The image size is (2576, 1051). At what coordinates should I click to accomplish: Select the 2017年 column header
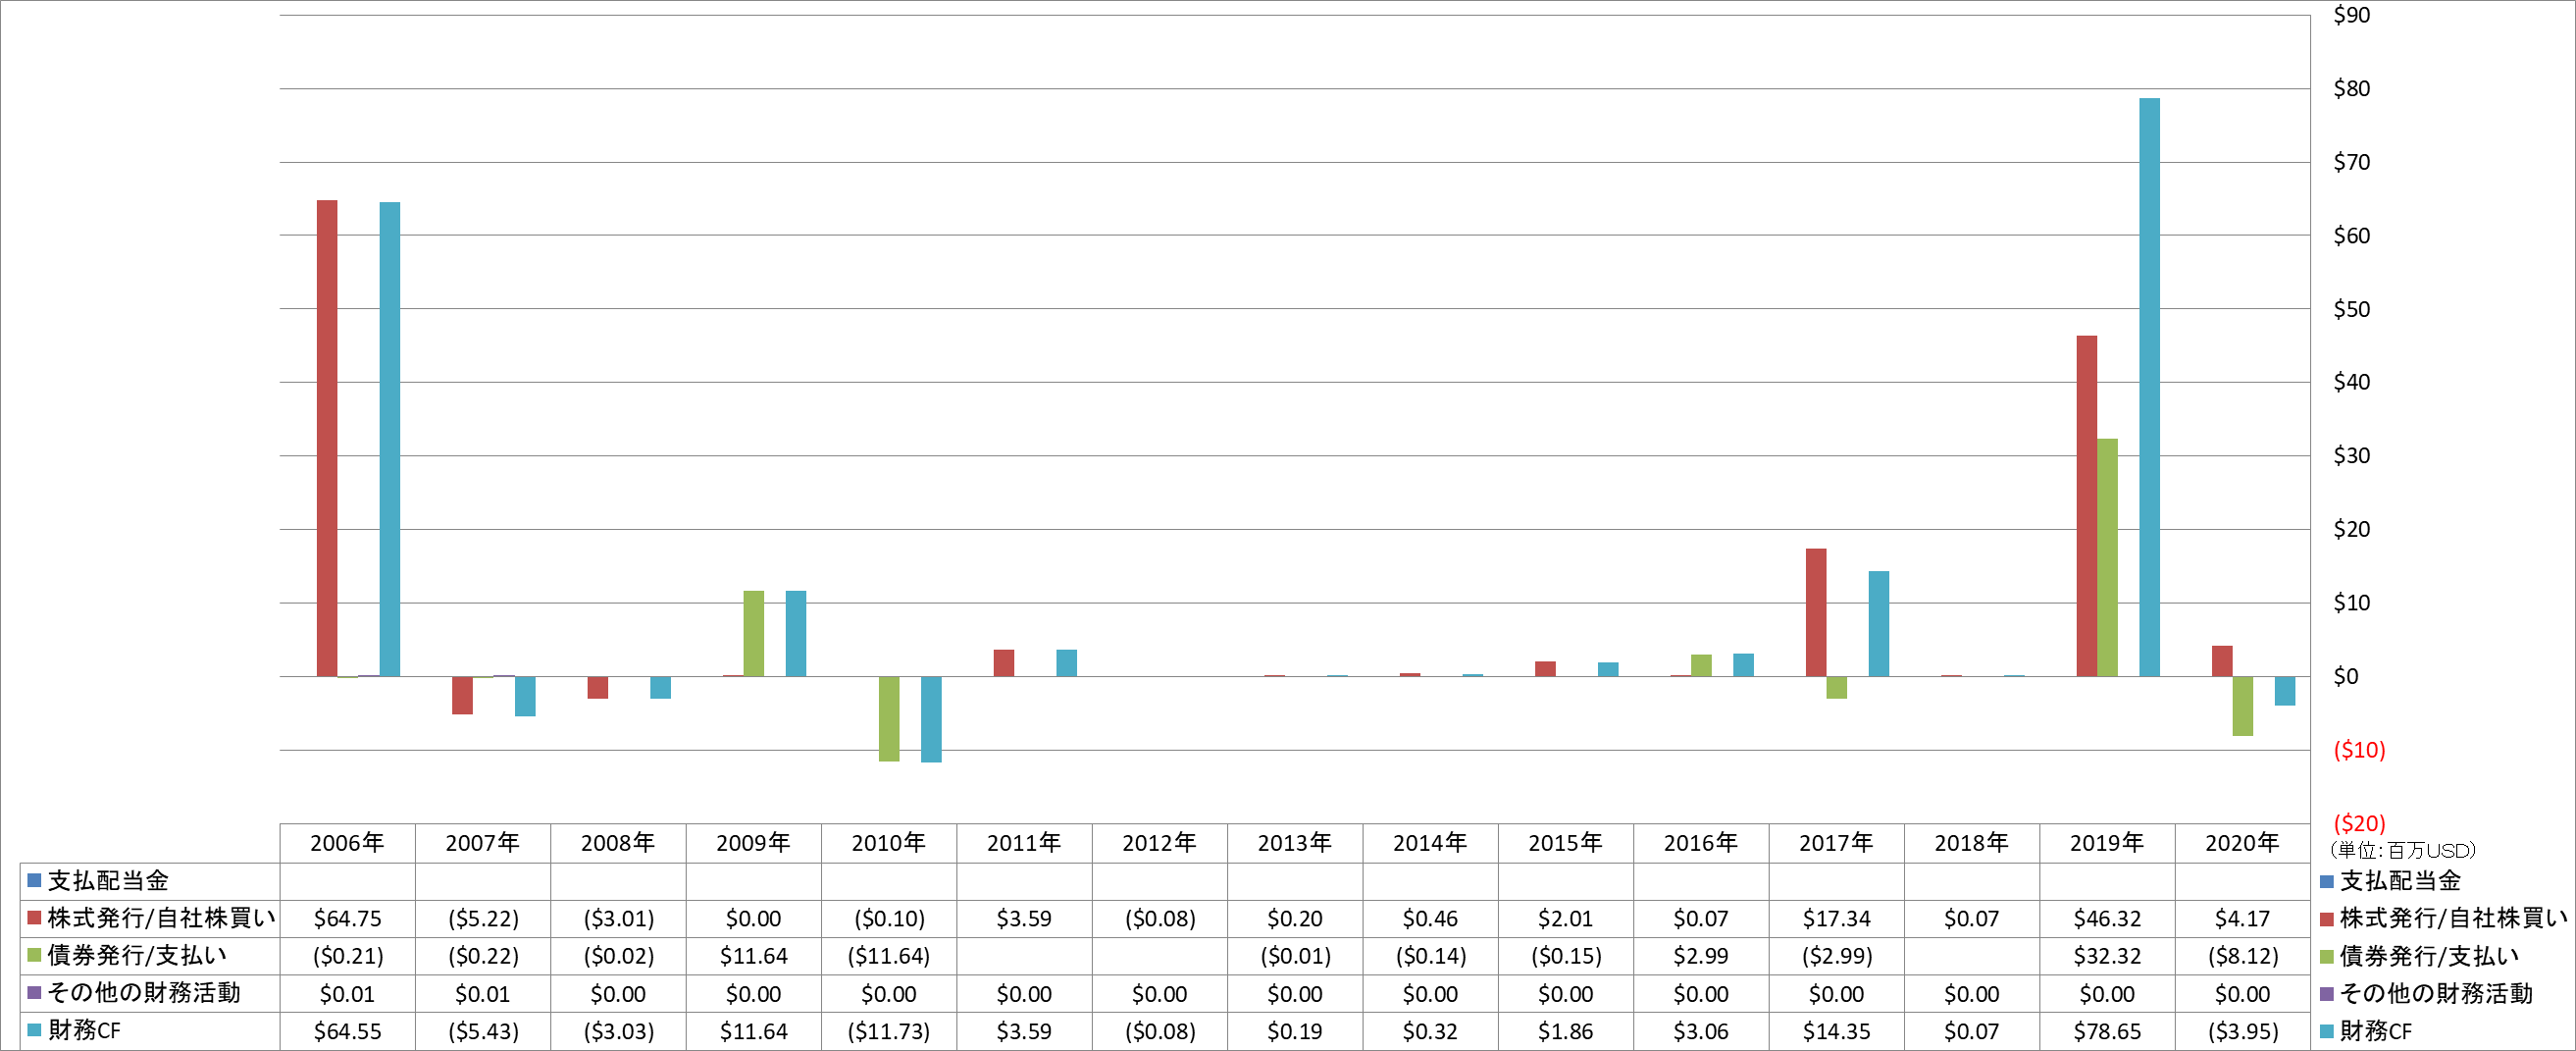point(1836,843)
